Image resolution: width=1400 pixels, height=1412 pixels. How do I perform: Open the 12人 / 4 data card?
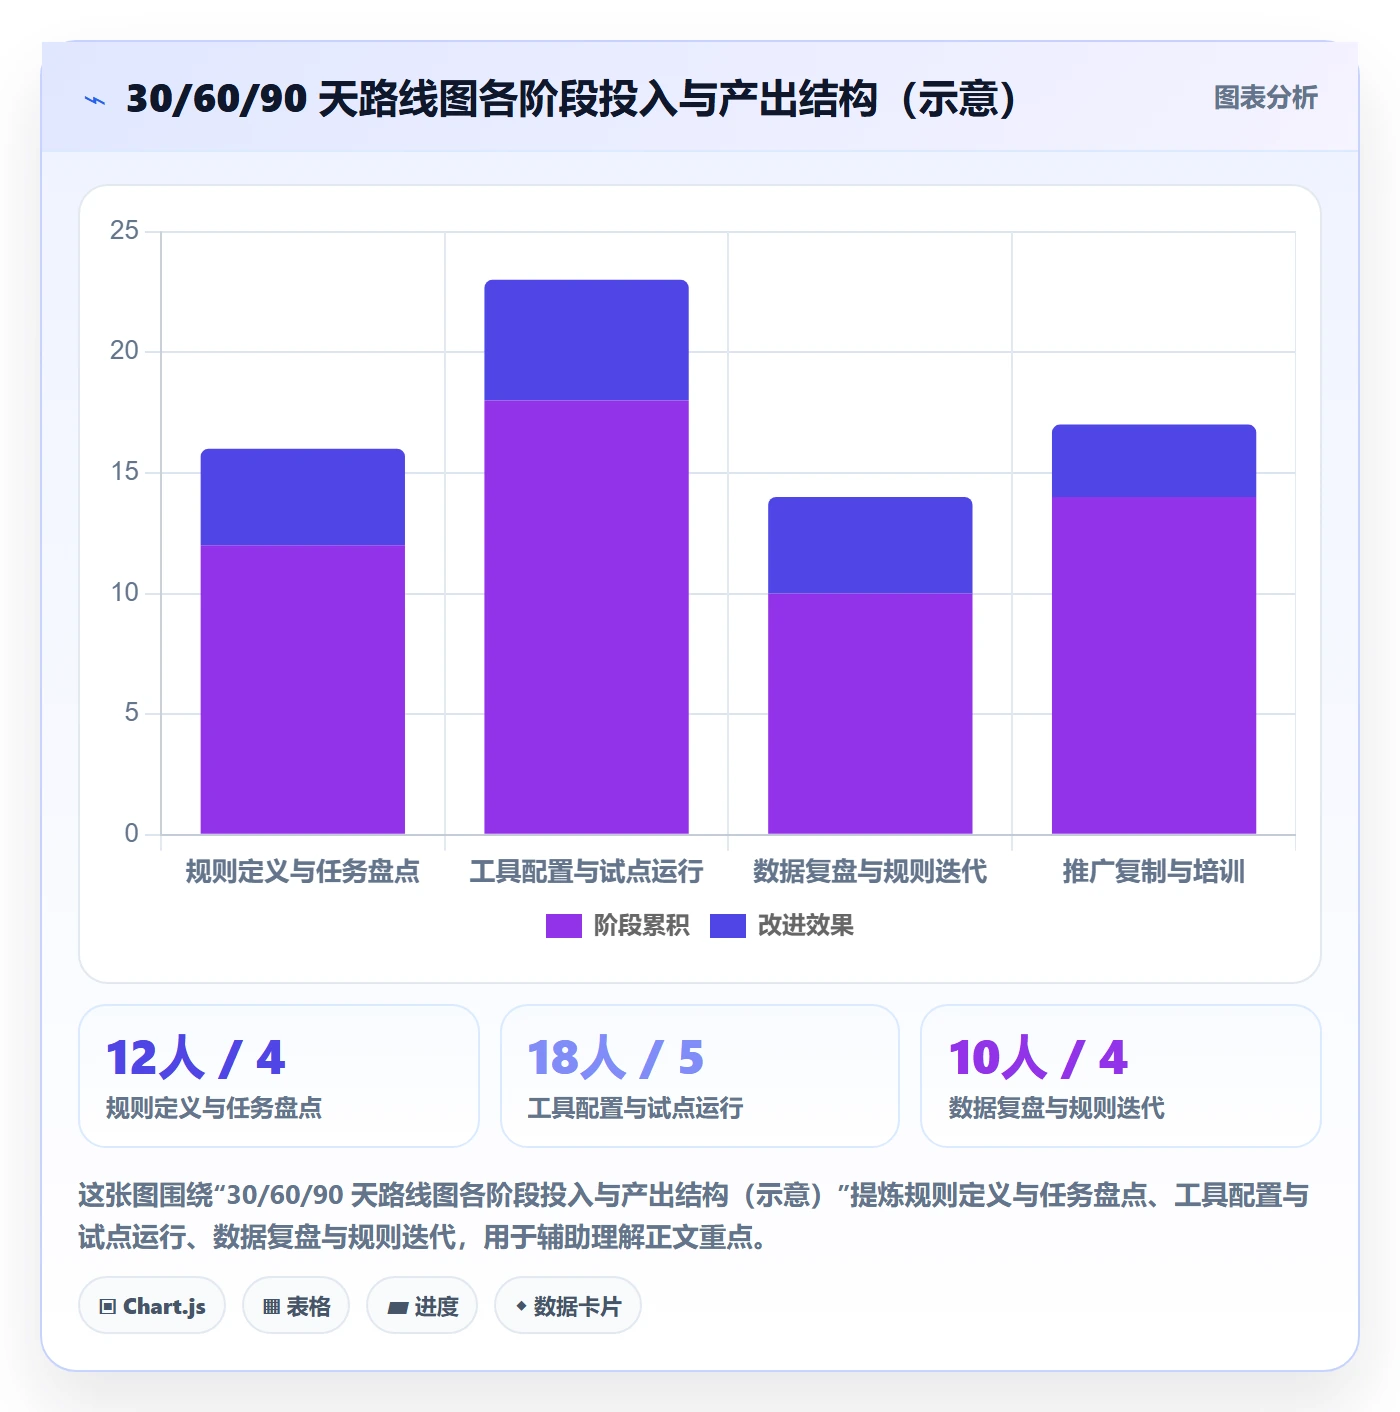279,1076
